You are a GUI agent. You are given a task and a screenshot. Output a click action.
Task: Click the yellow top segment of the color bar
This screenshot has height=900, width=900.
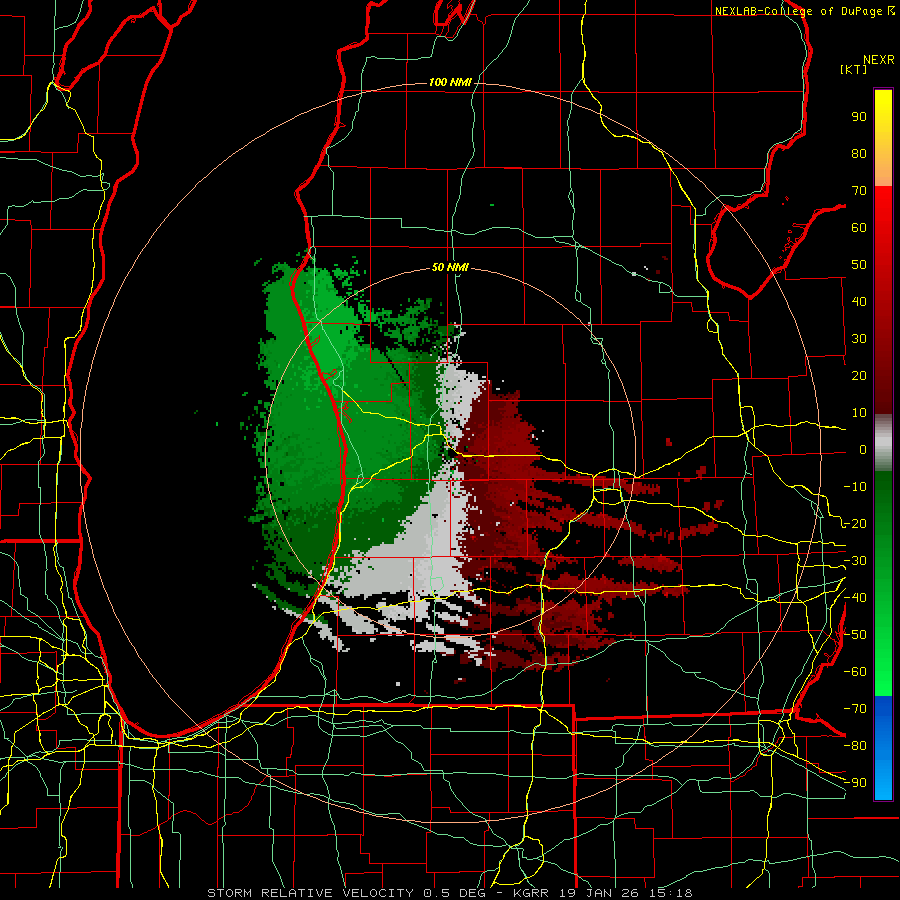[883, 138]
